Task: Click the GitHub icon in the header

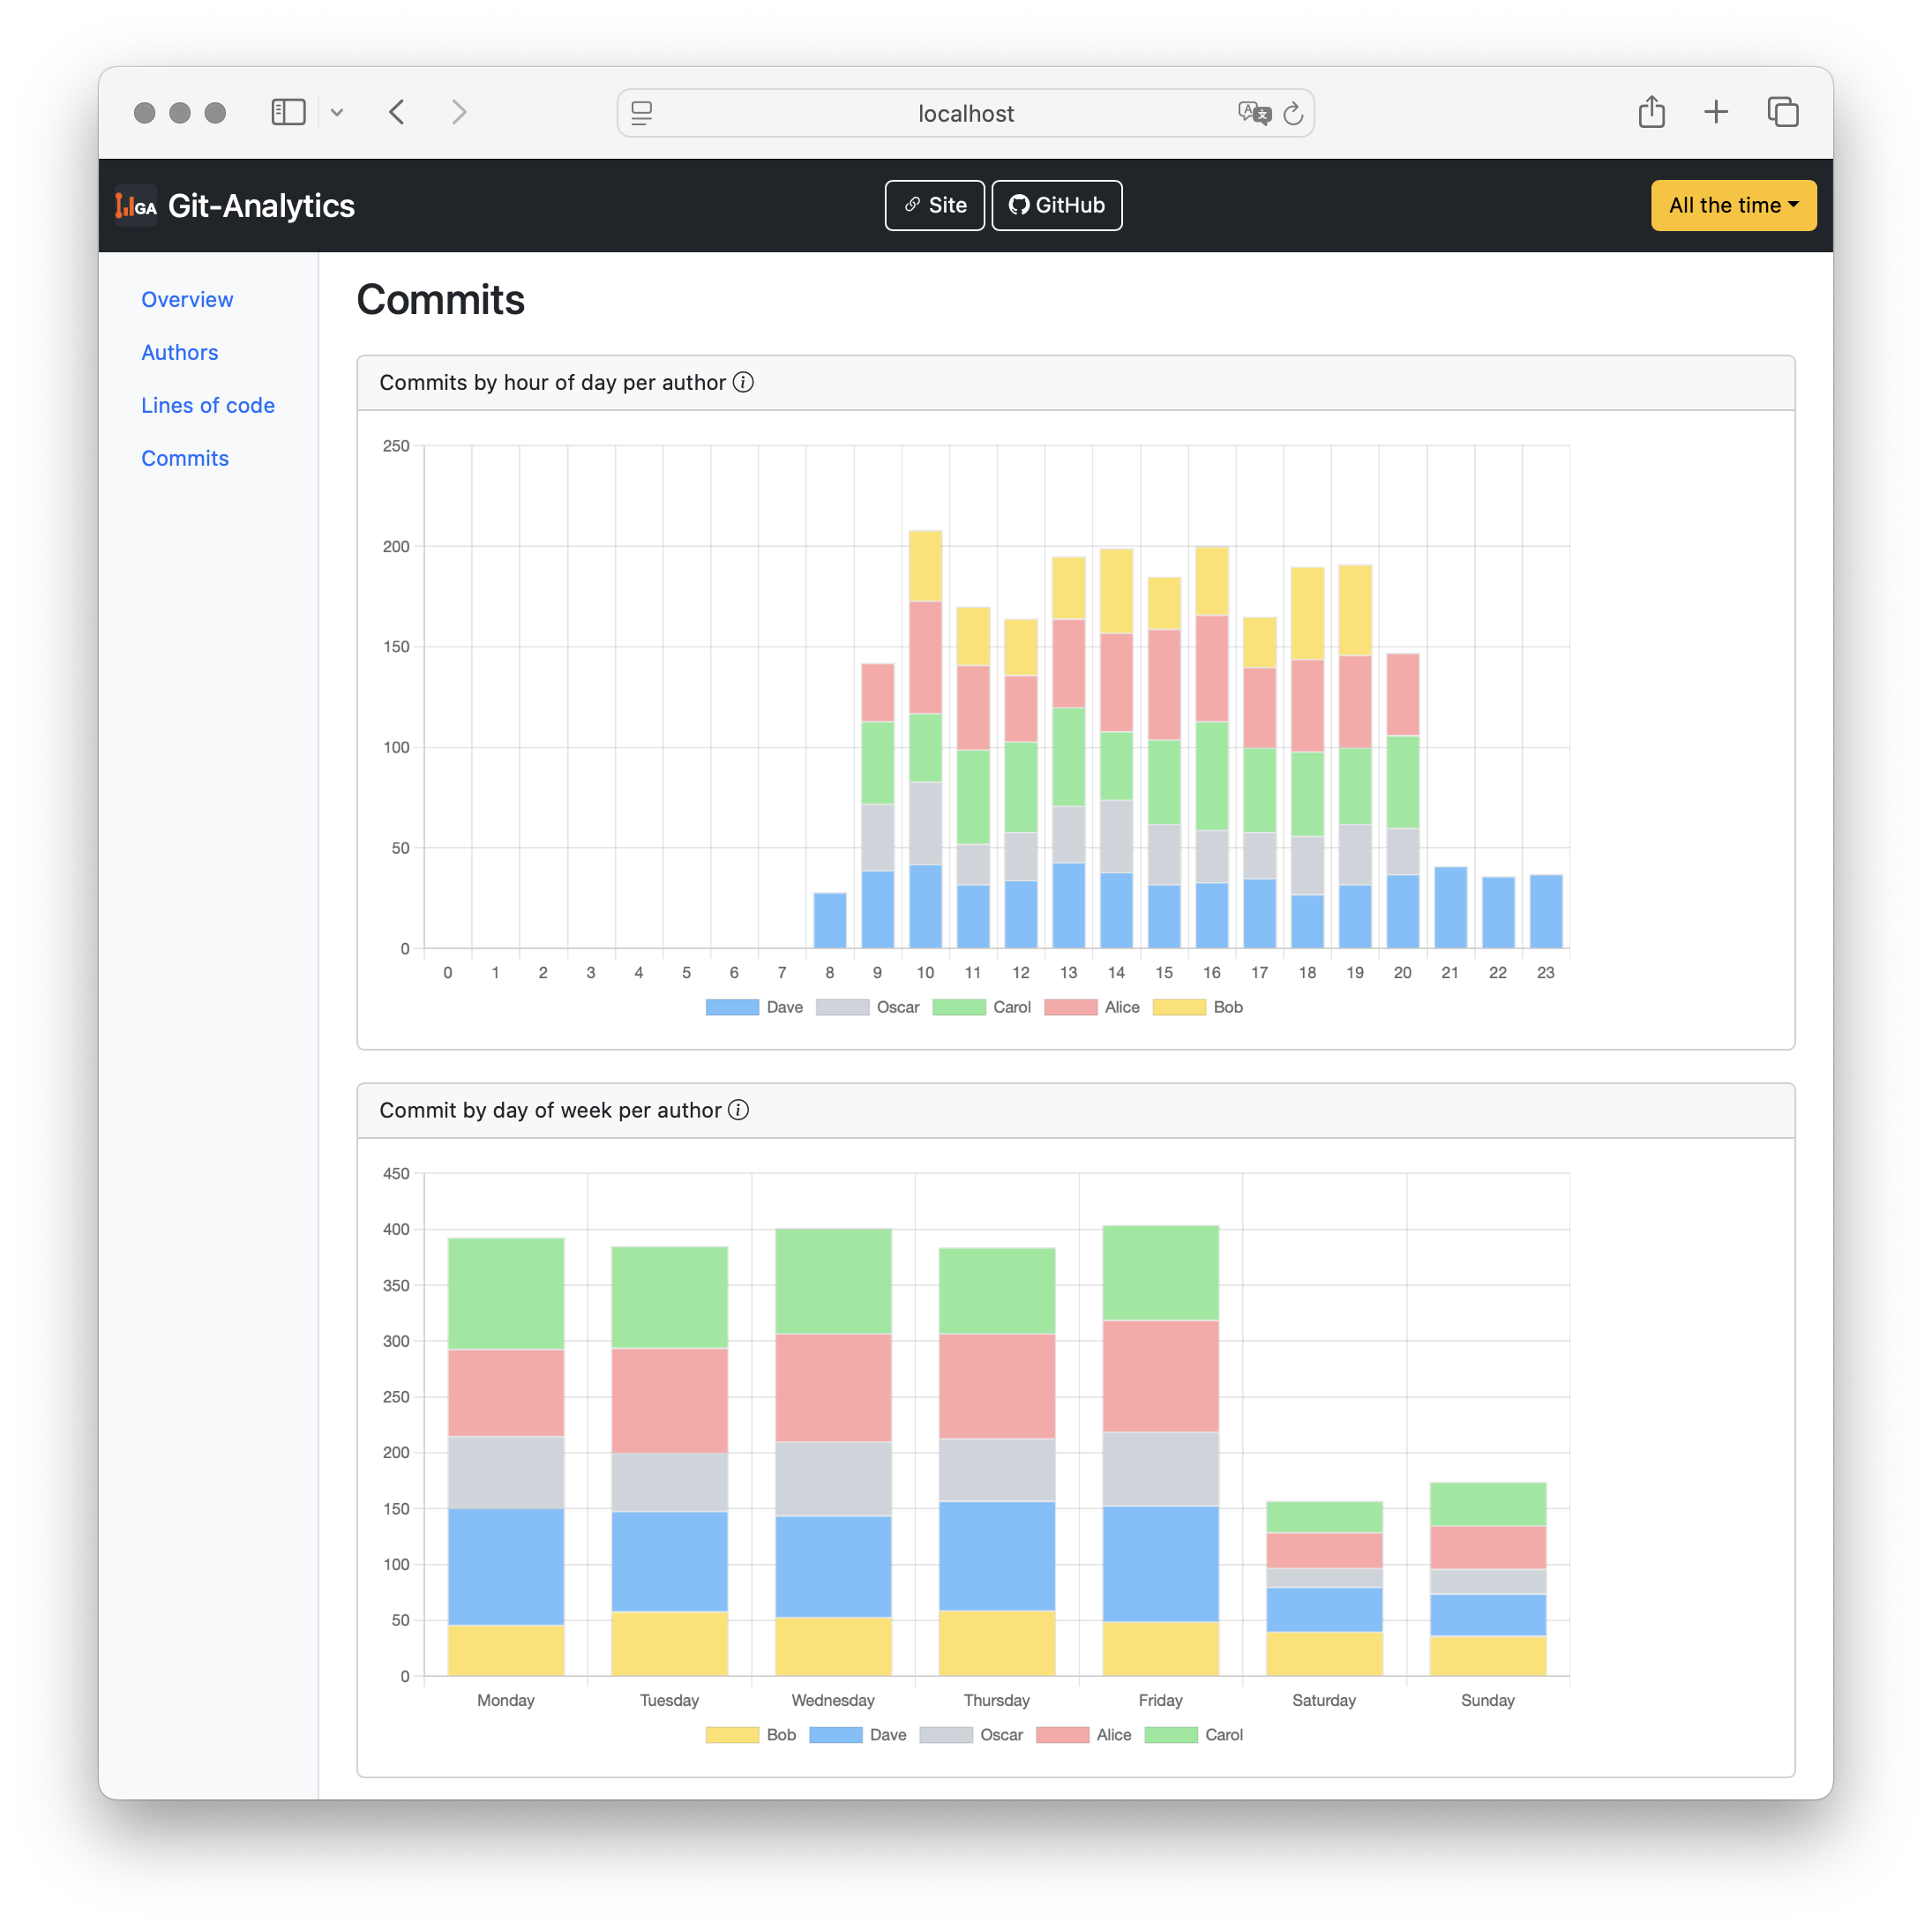Action: [x=1020, y=205]
